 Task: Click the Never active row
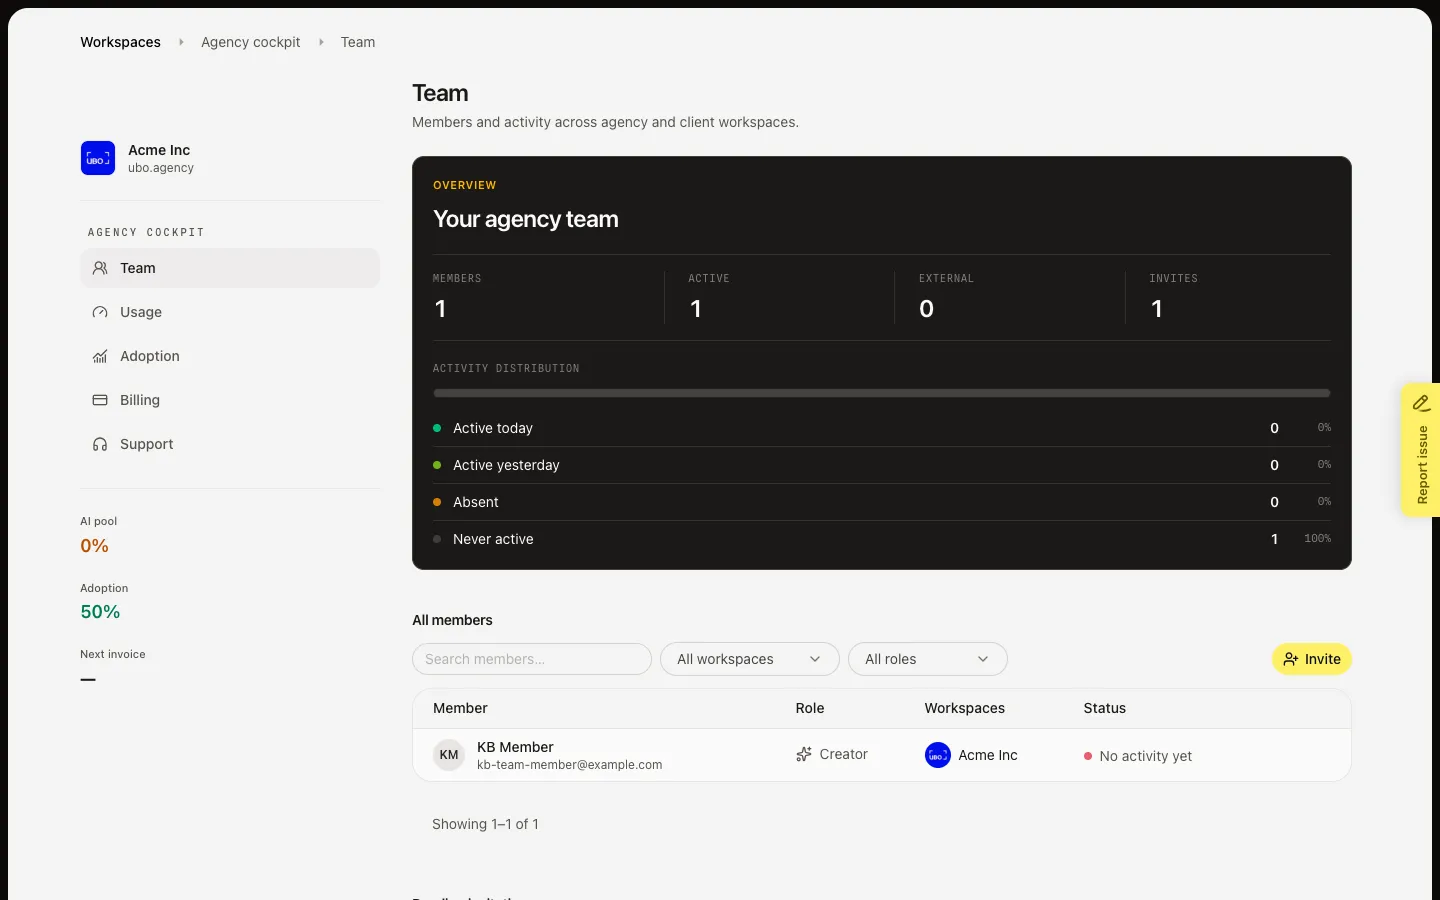click(x=881, y=539)
